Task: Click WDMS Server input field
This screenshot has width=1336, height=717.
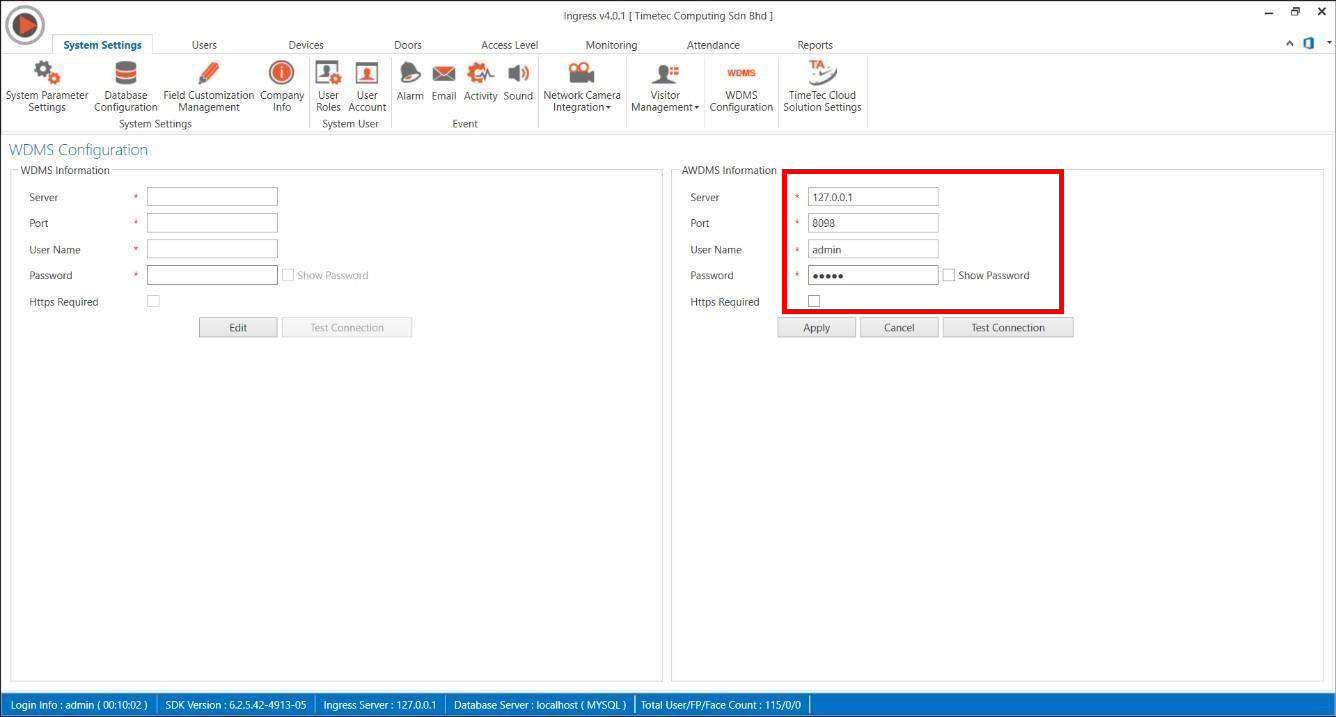Action: coord(212,197)
